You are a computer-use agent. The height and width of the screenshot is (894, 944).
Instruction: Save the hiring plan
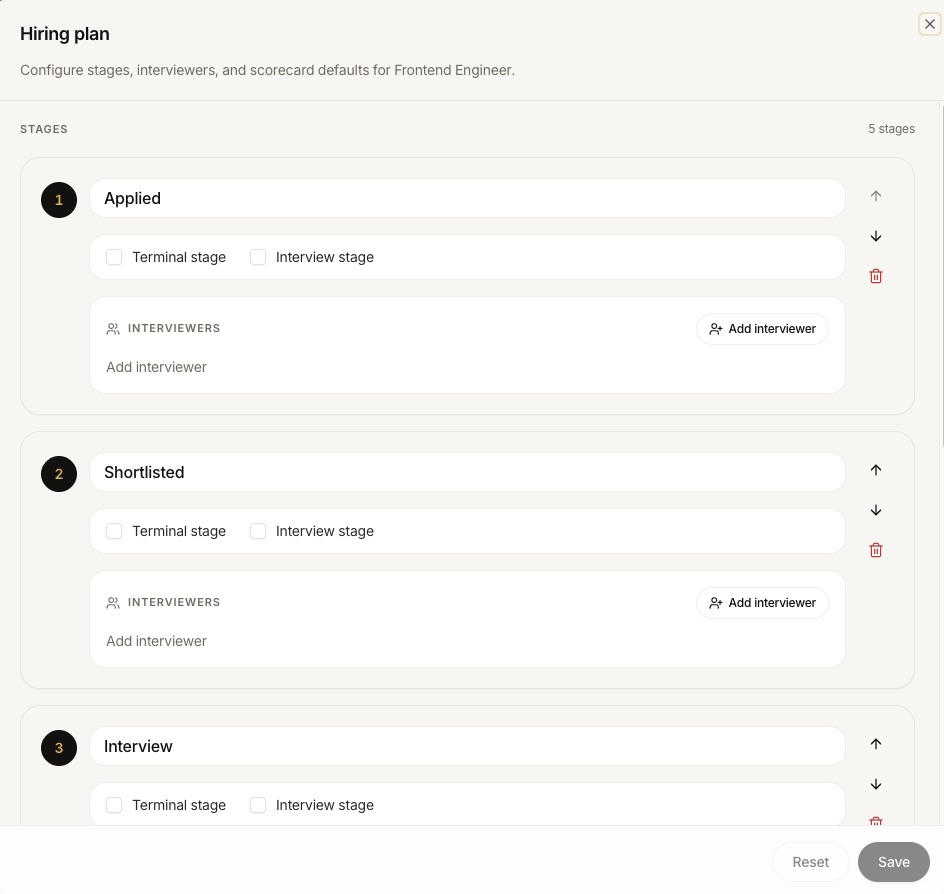(893, 862)
